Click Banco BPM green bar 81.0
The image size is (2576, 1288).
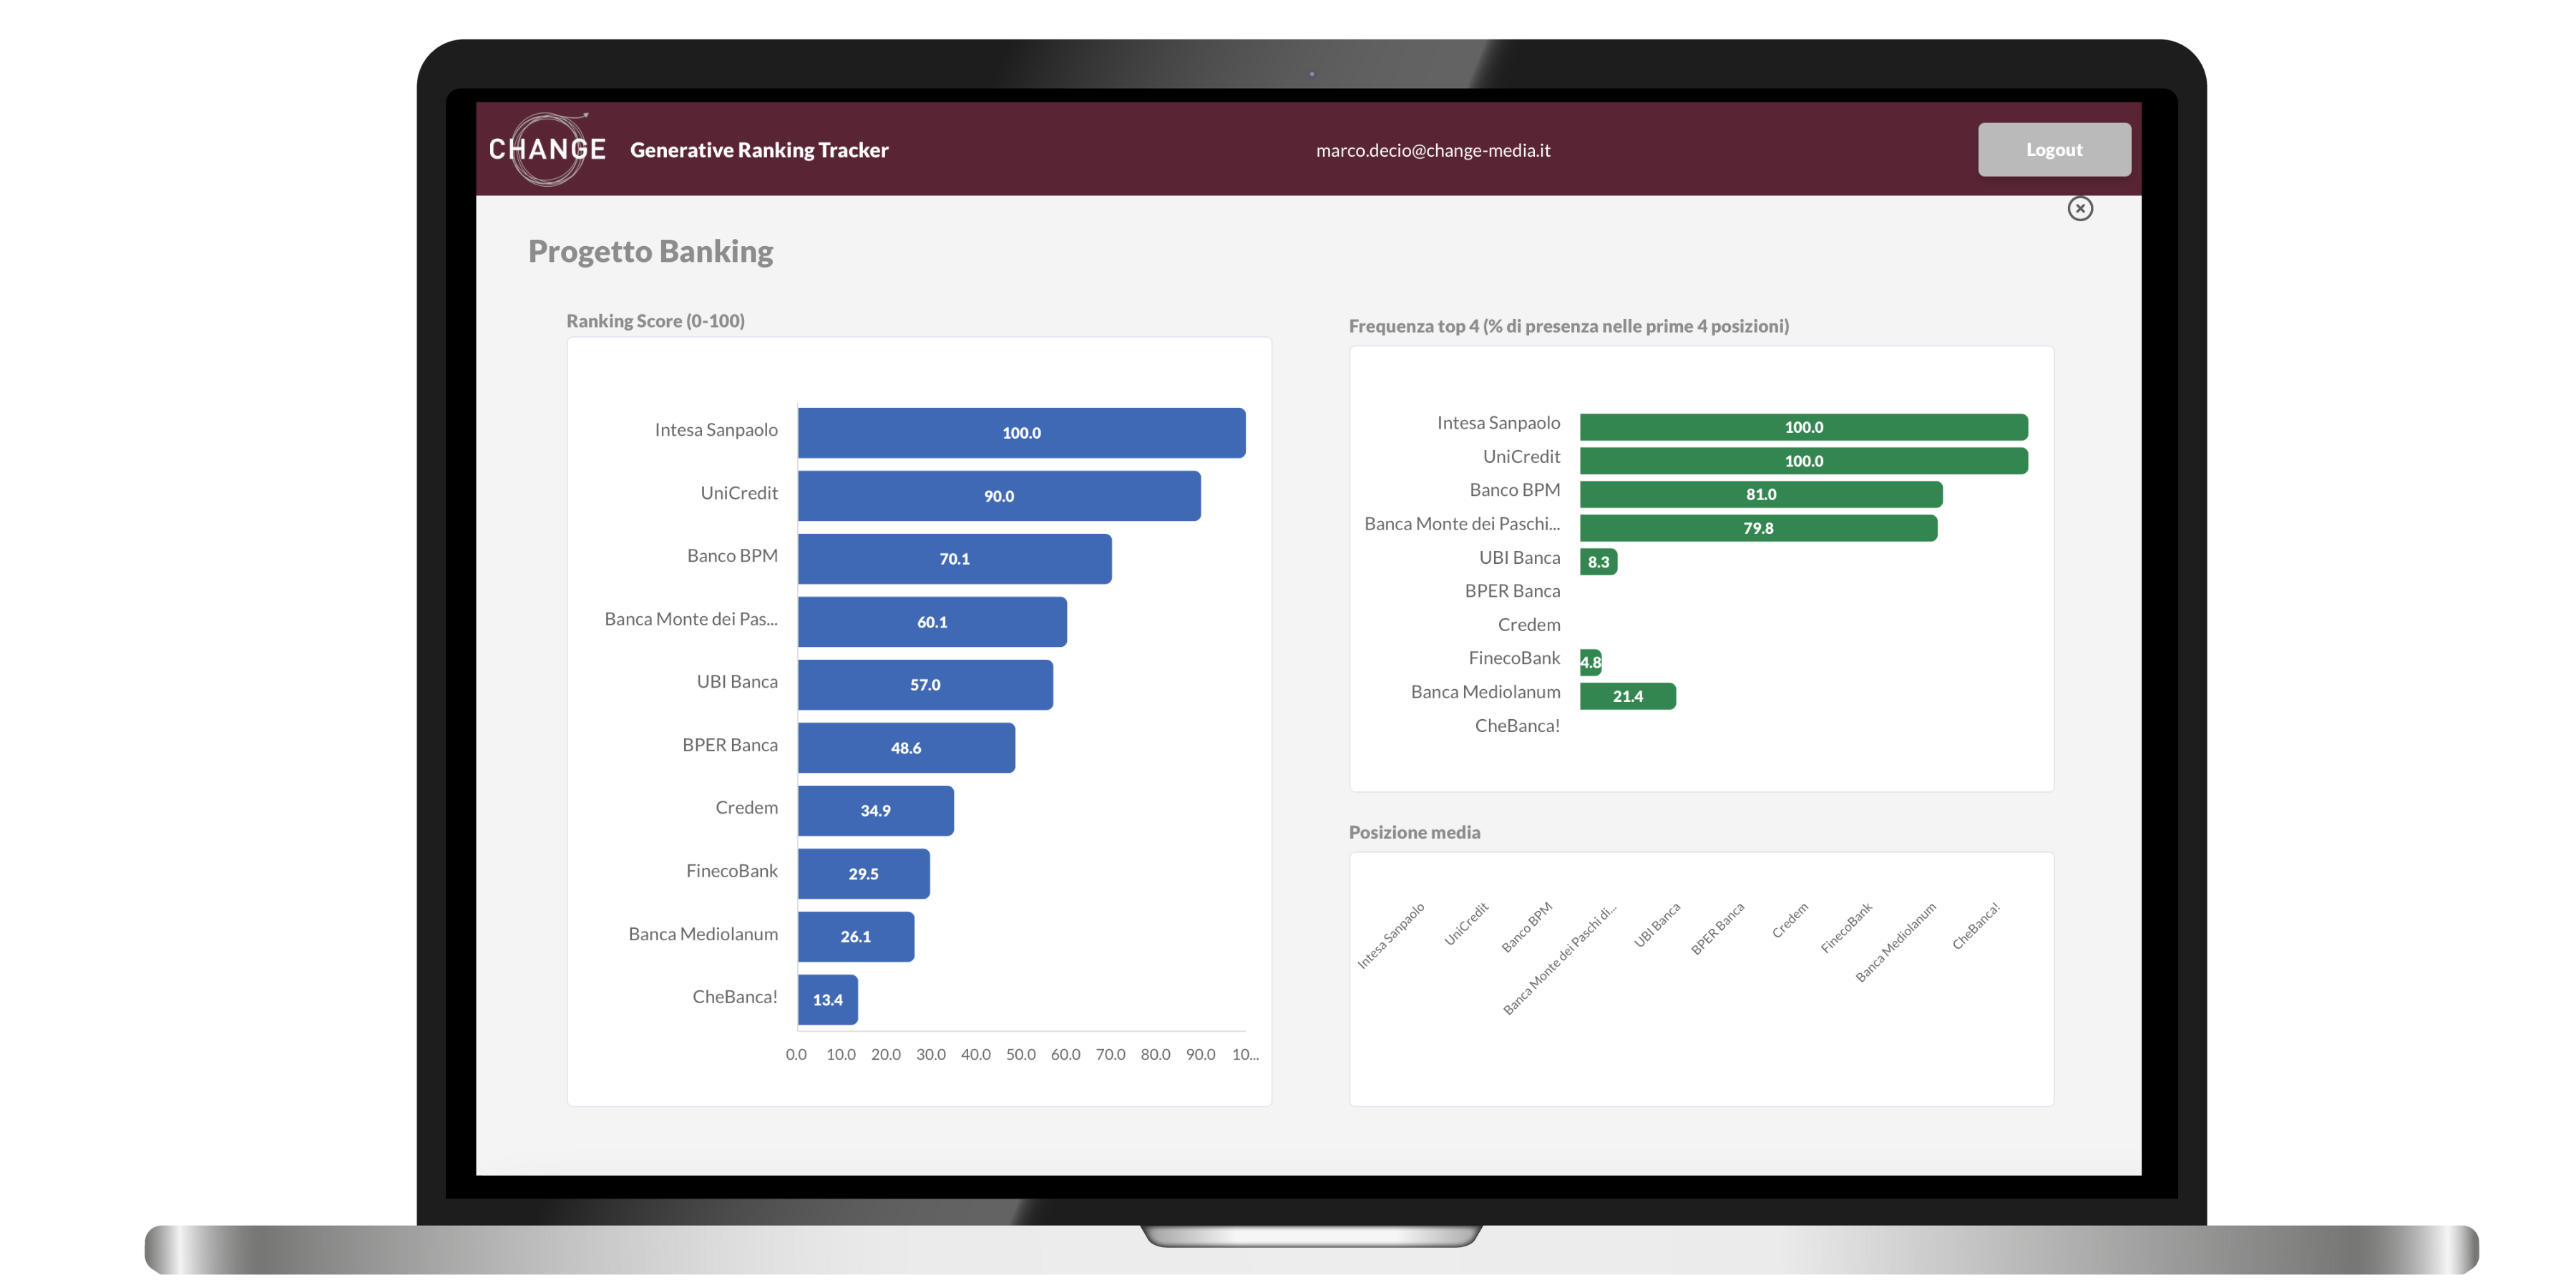1761,494
